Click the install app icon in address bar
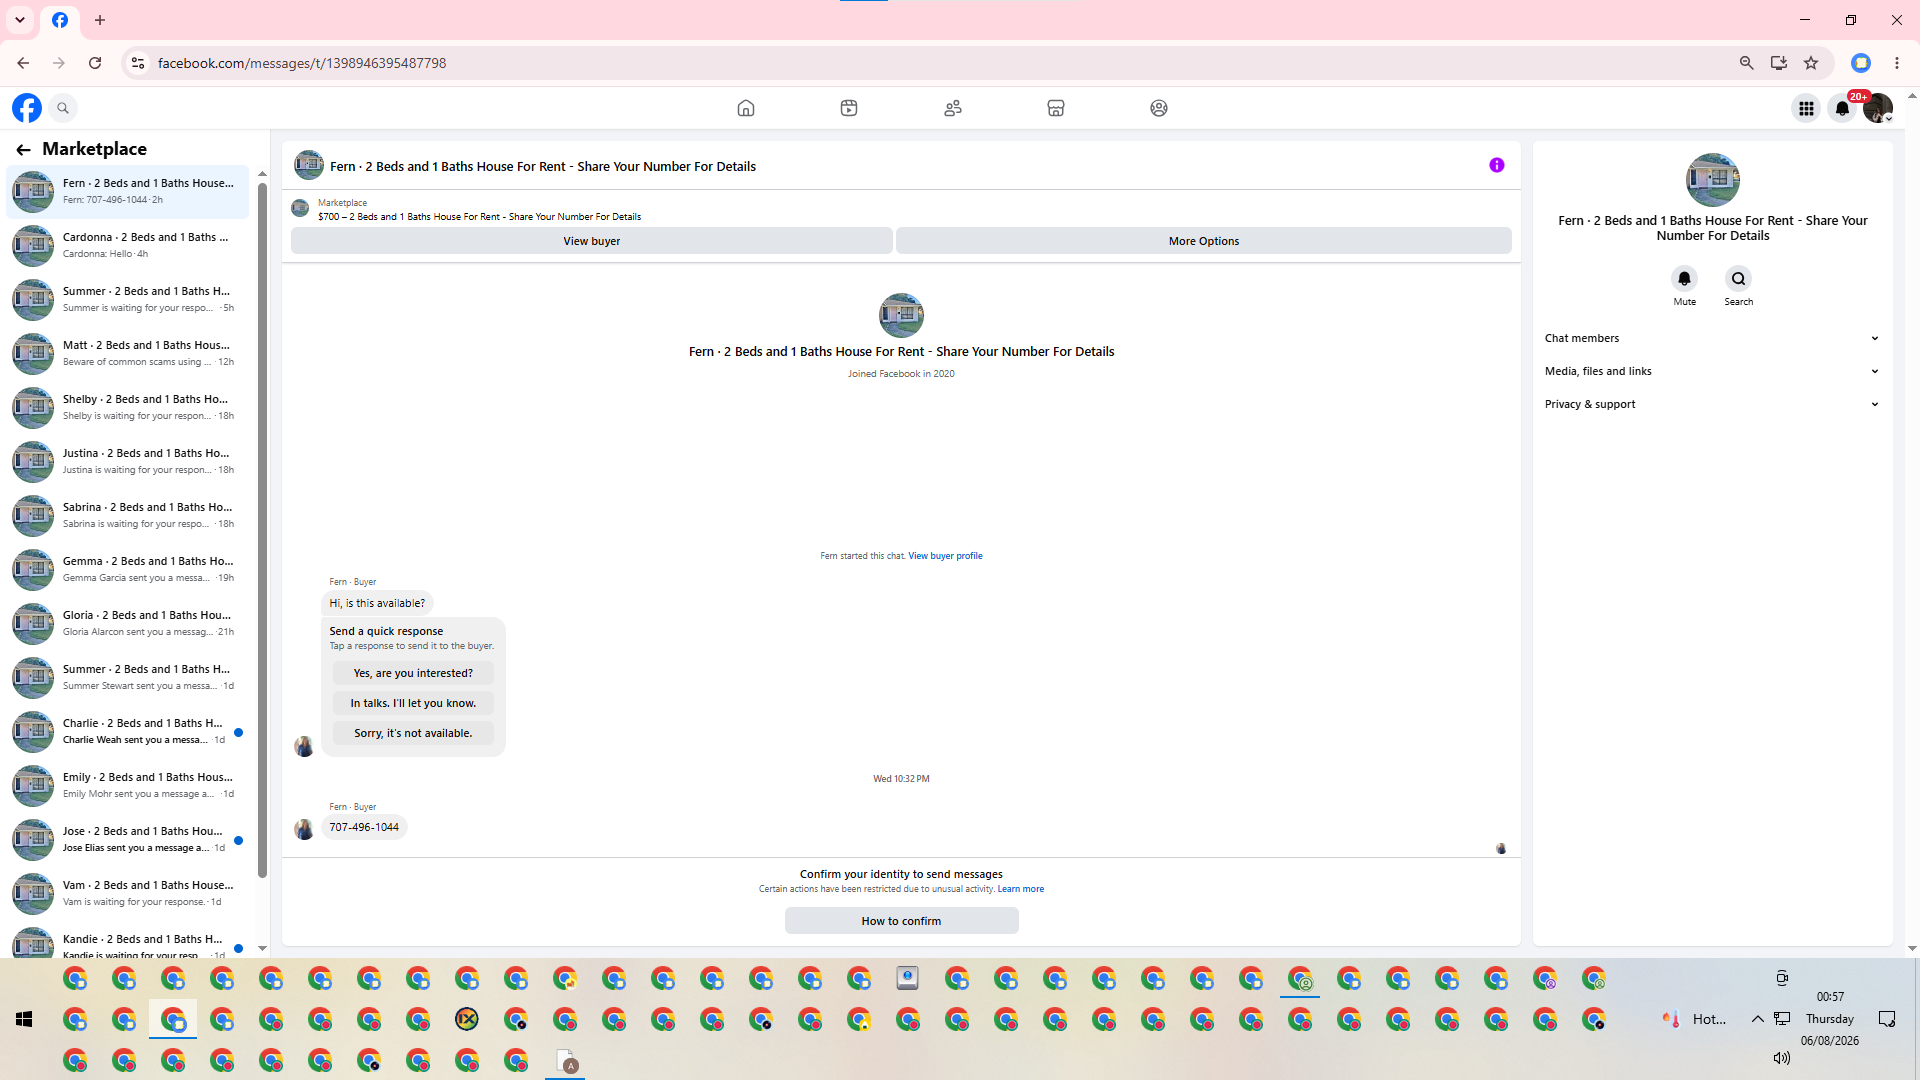Image resolution: width=1920 pixels, height=1080 pixels. [1779, 63]
